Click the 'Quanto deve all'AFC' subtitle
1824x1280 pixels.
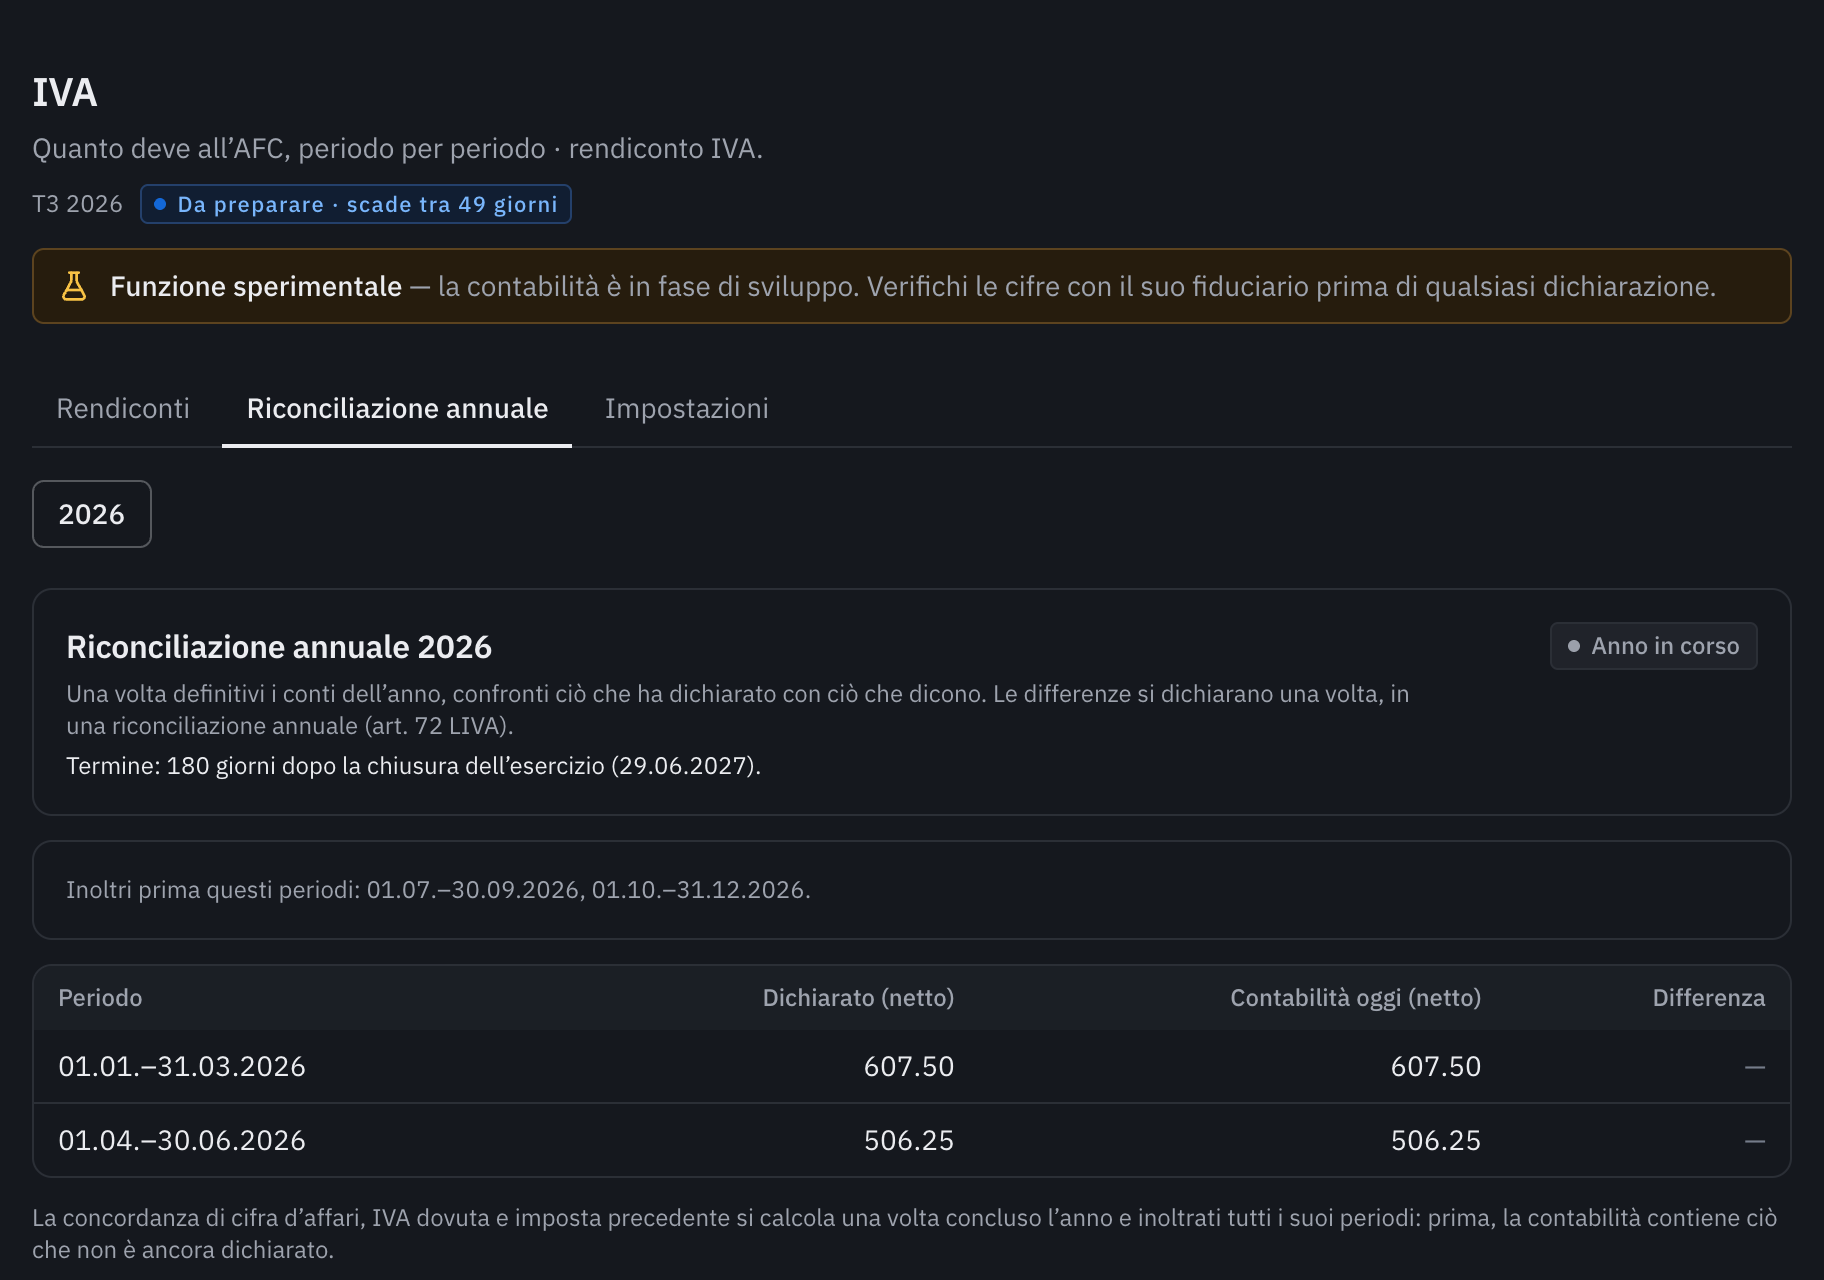coord(397,148)
